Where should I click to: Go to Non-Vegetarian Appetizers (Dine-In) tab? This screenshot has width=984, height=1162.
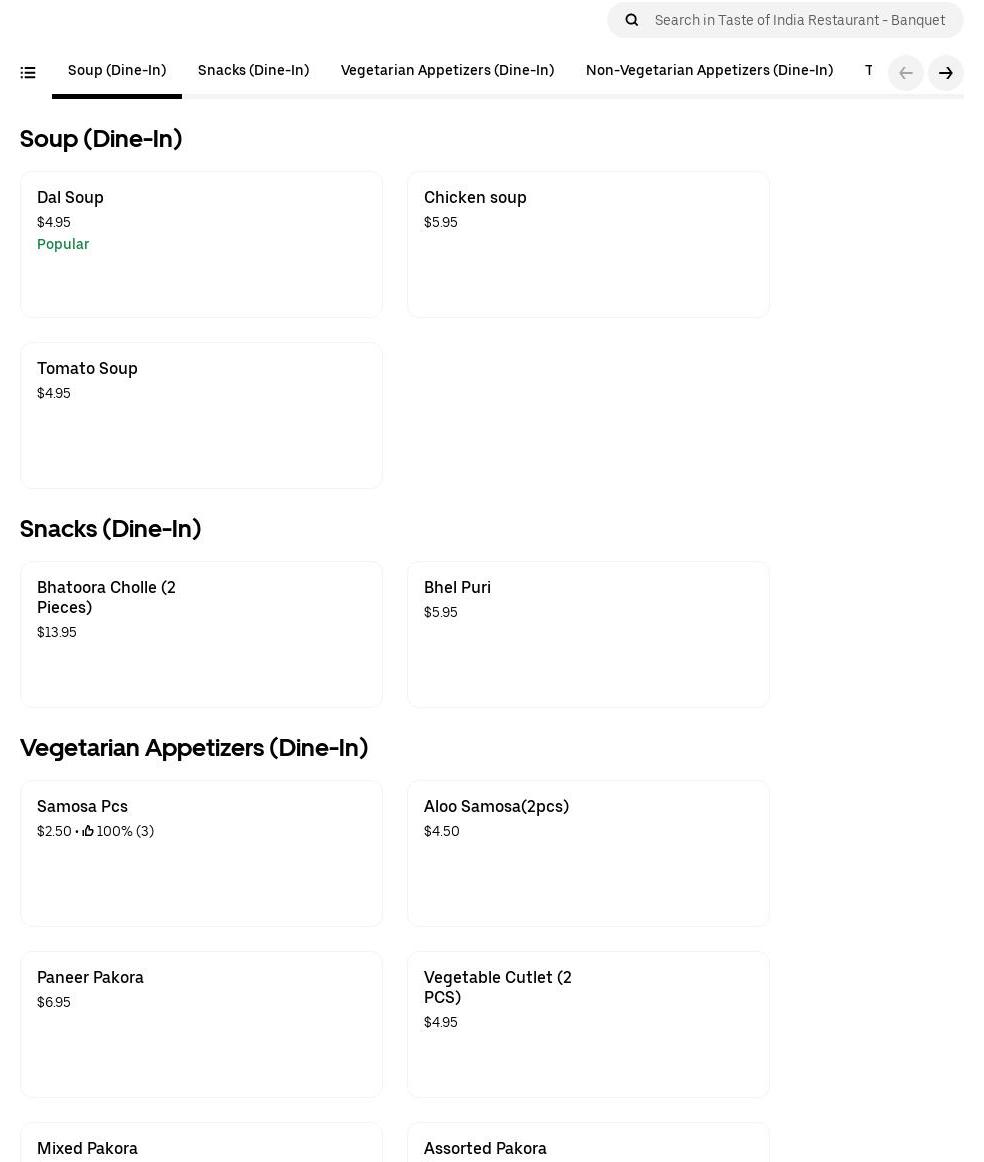(709, 71)
